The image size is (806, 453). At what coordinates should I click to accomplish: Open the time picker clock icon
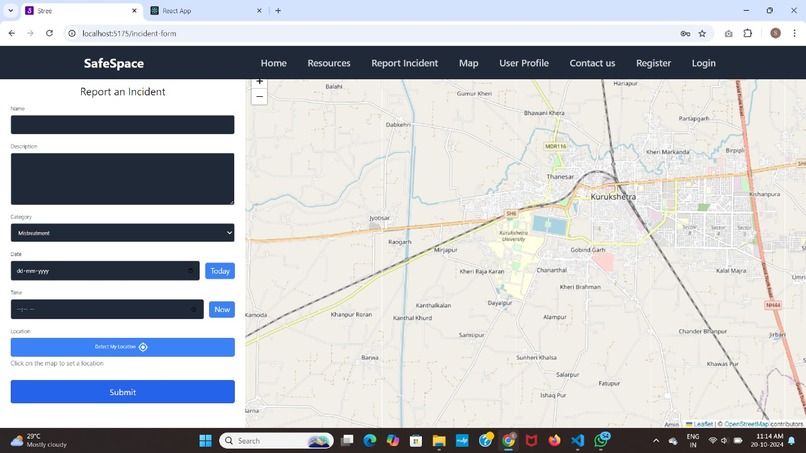(194, 310)
